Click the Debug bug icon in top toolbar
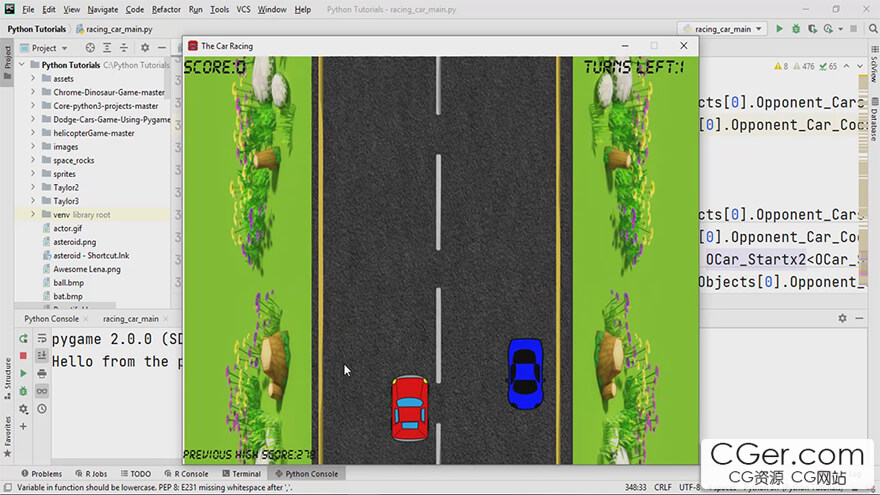 [x=796, y=29]
